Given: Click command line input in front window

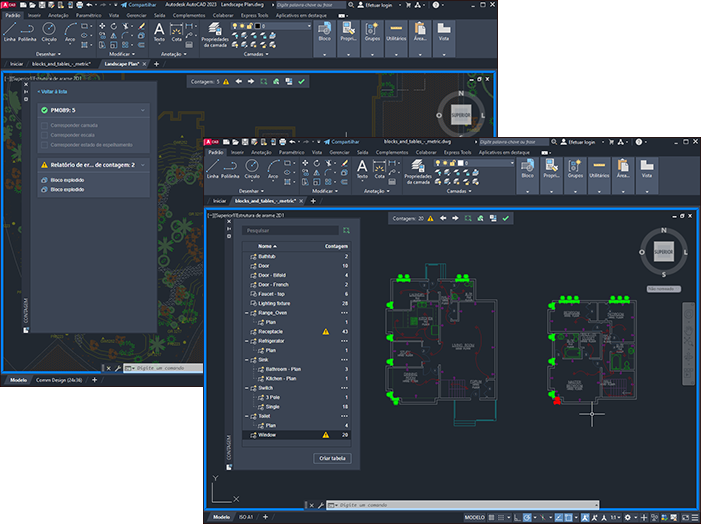Looking at the screenshot, I should [x=463, y=505].
